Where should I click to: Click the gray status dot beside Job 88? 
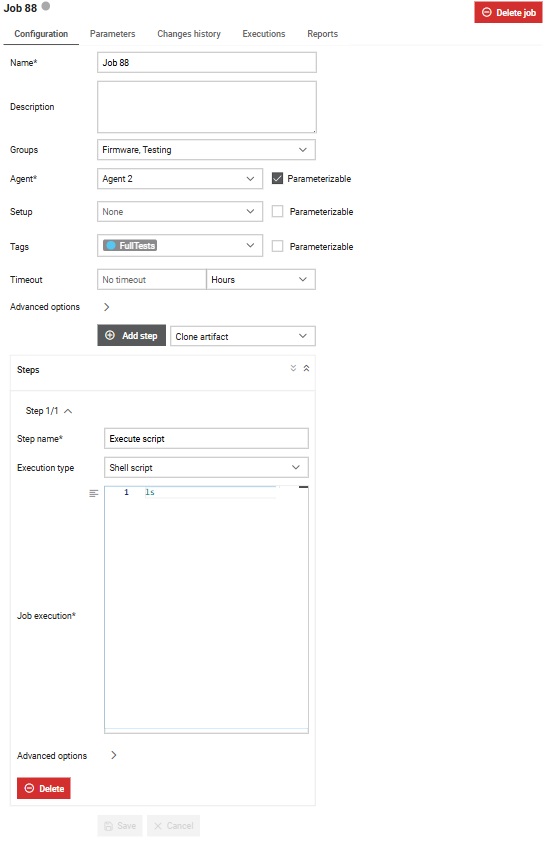tap(46, 6)
